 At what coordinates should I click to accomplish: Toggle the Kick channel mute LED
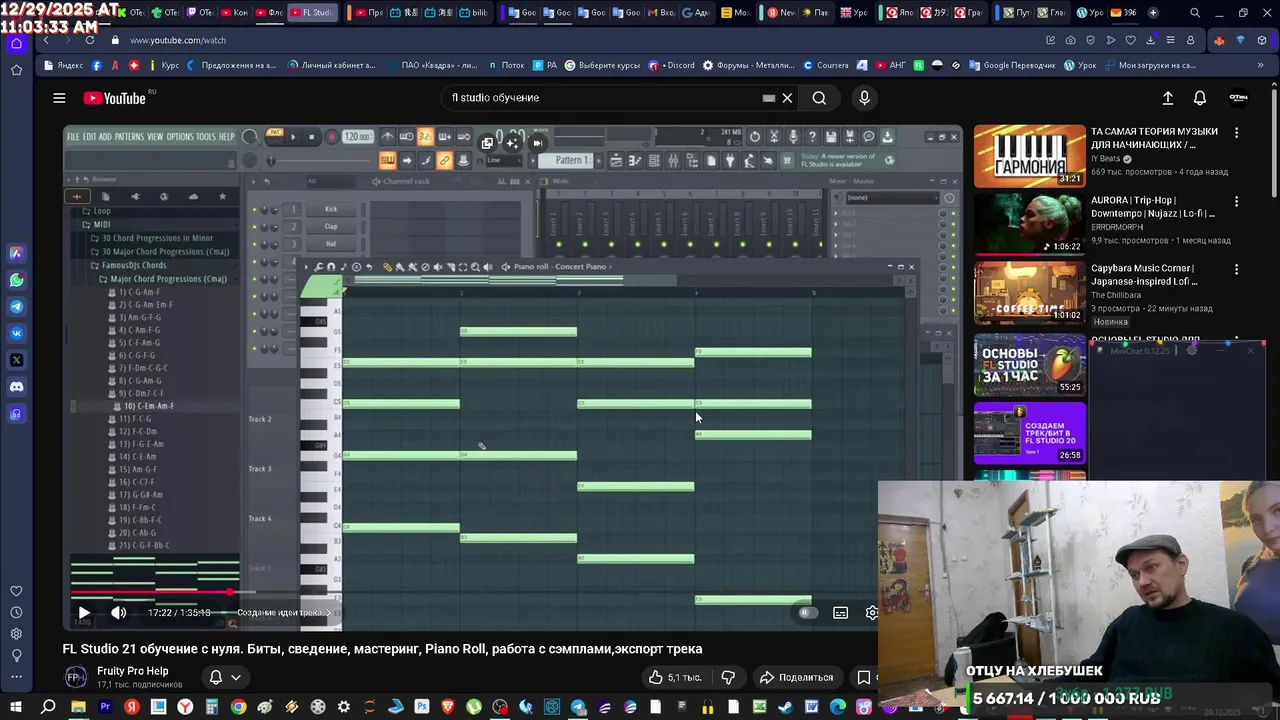point(254,209)
